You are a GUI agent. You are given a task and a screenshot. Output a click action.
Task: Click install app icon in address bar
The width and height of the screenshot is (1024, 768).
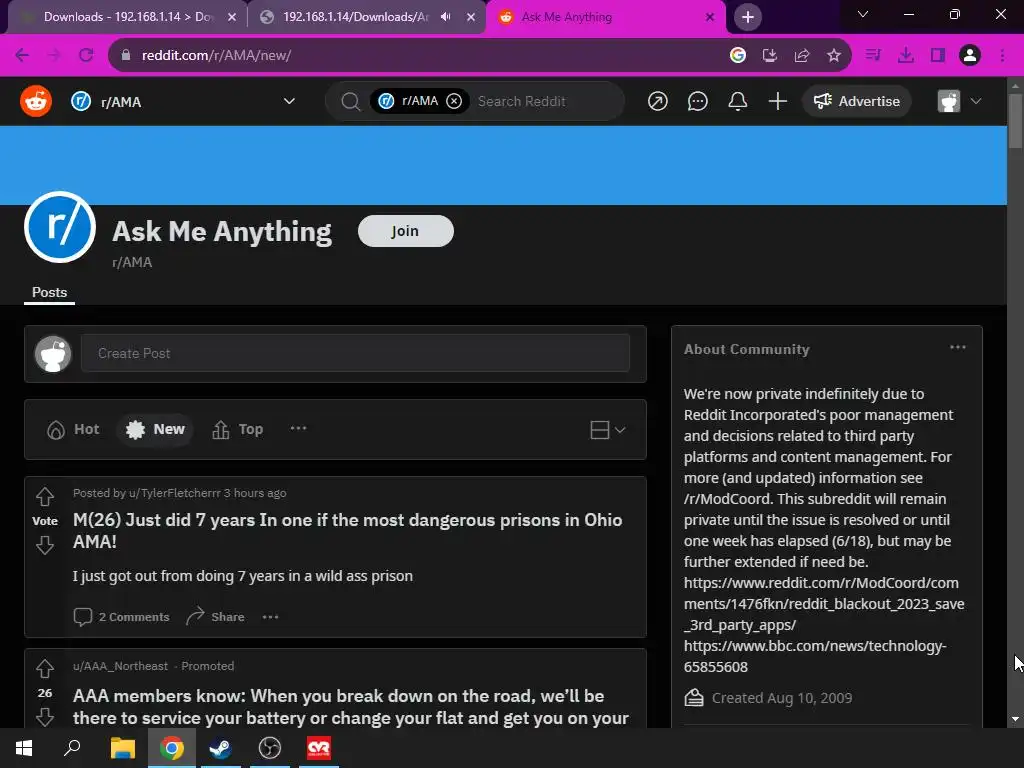pos(770,56)
